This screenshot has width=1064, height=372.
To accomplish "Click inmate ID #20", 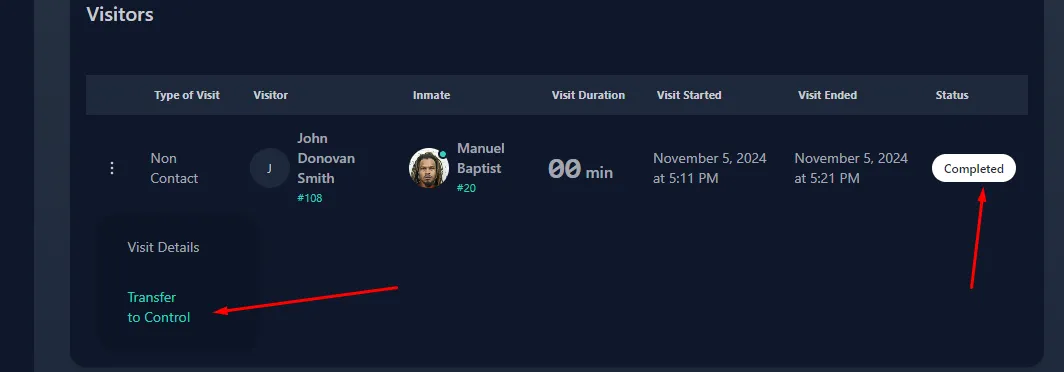I will [x=466, y=188].
